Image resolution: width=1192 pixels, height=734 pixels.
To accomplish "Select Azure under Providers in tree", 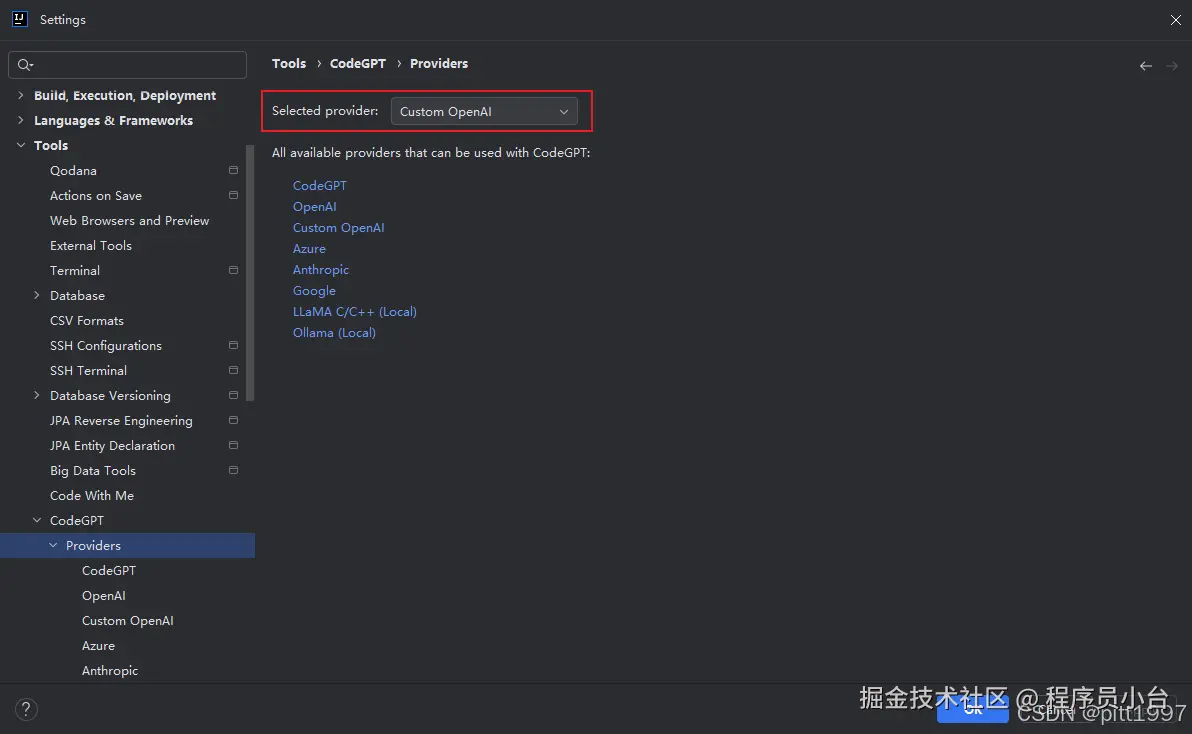I will click(x=98, y=646).
